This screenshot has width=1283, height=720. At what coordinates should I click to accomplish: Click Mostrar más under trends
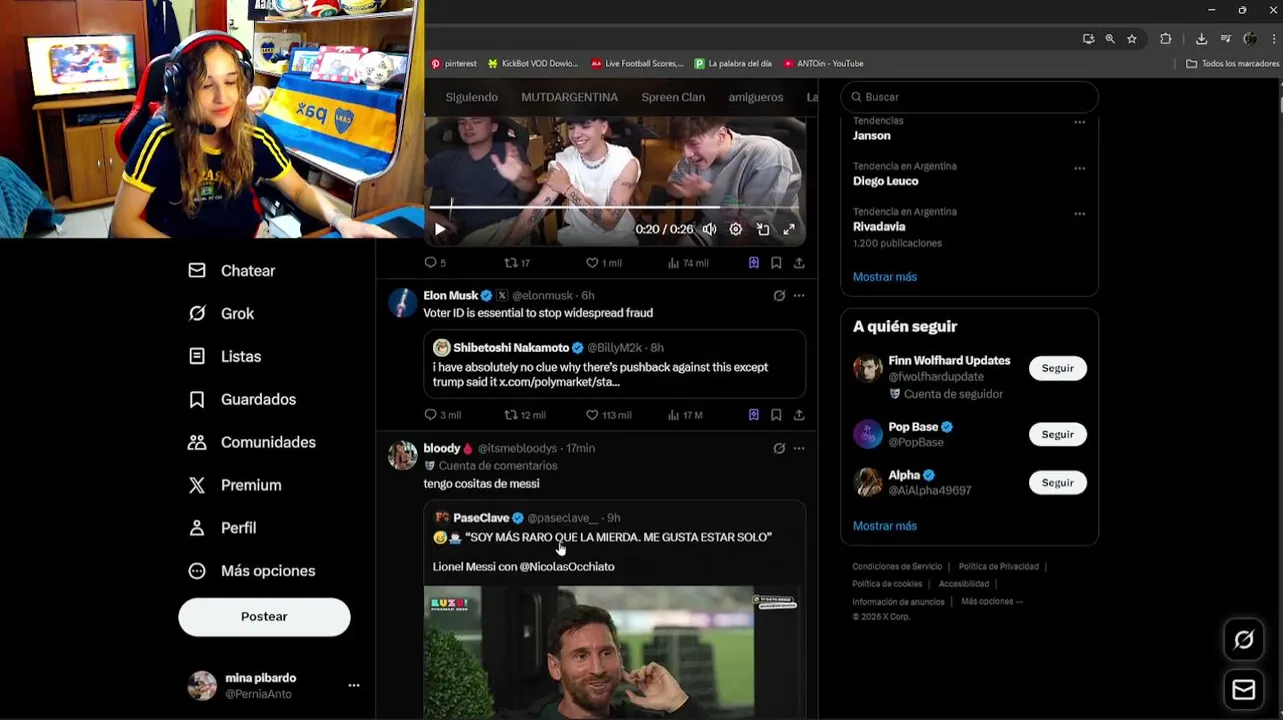[885, 277]
